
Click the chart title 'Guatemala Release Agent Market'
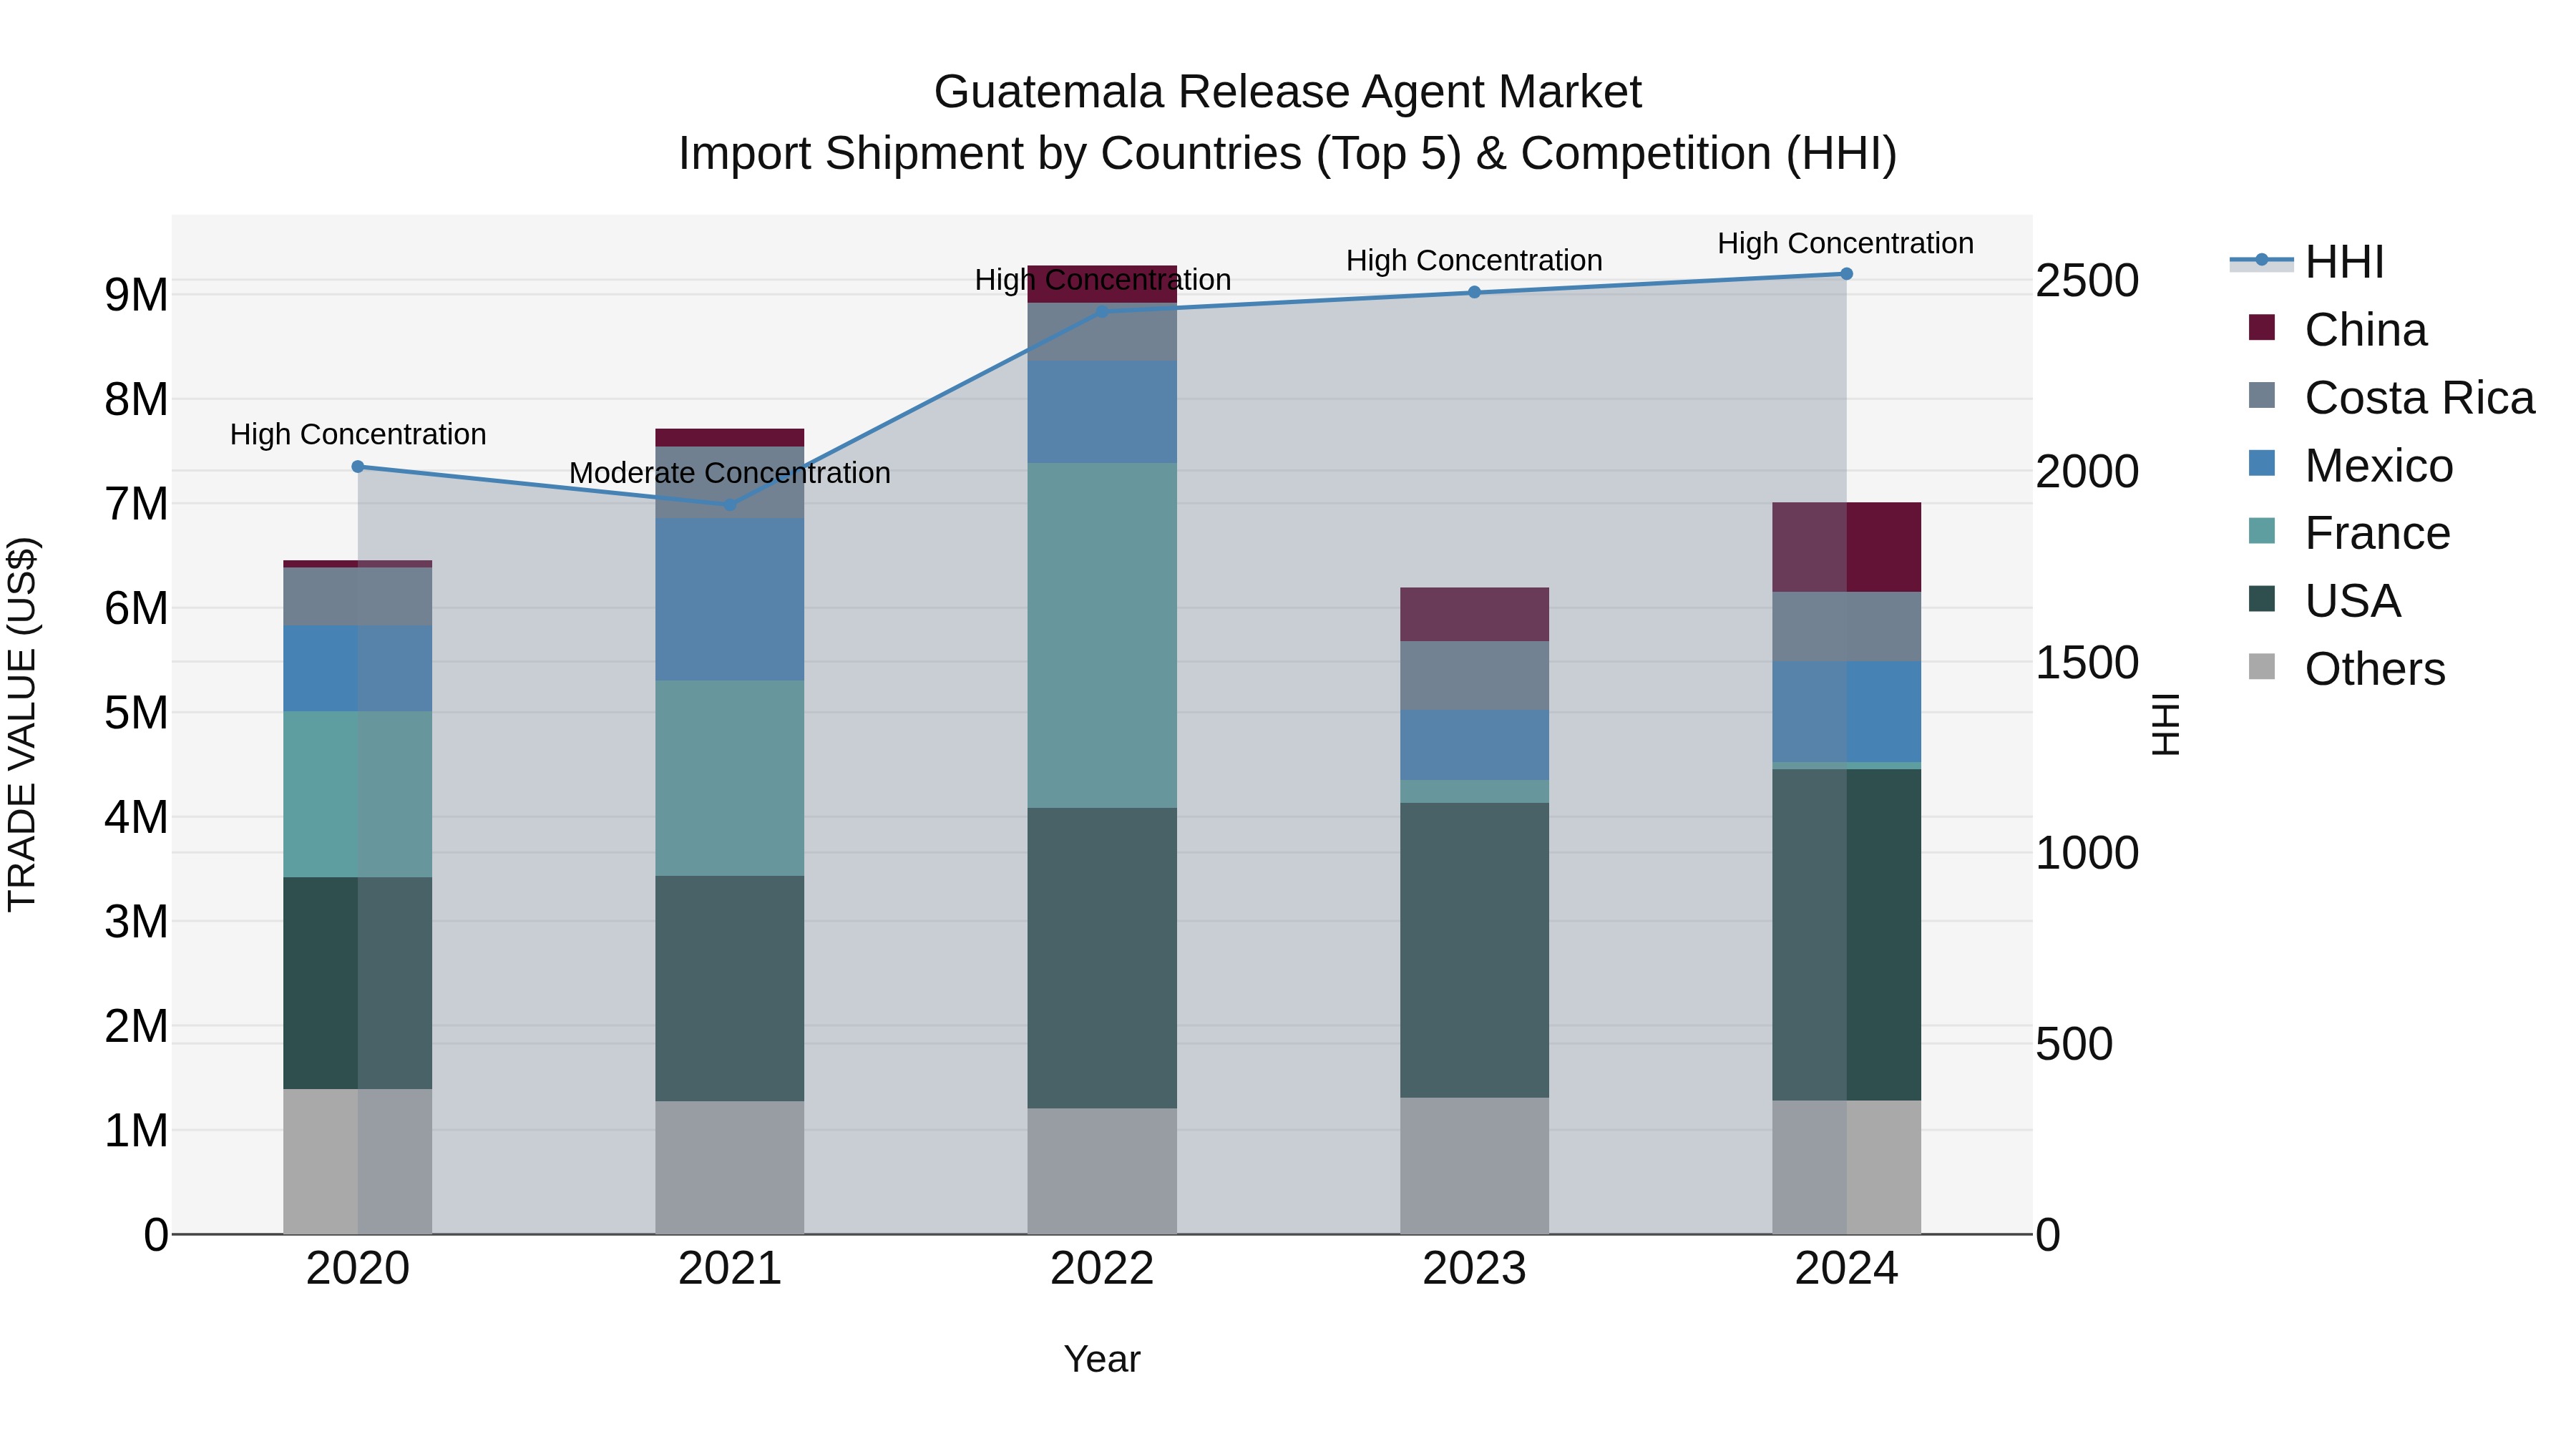pos(1288,92)
